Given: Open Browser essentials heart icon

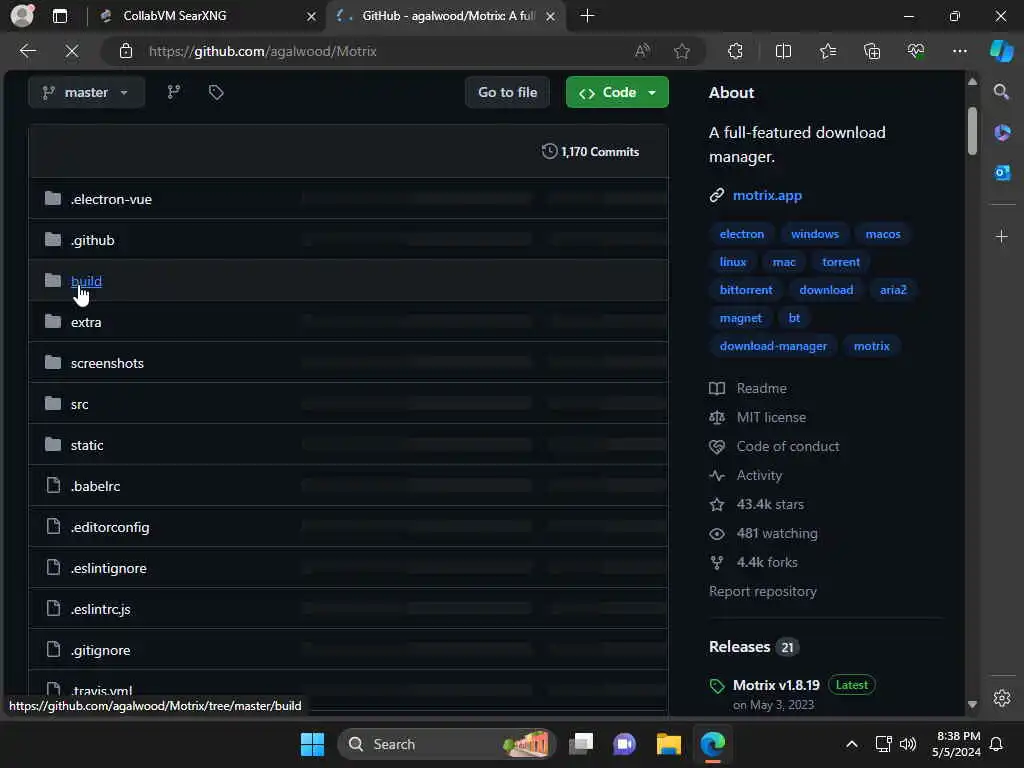Looking at the screenshot, I should pos(916,51).
